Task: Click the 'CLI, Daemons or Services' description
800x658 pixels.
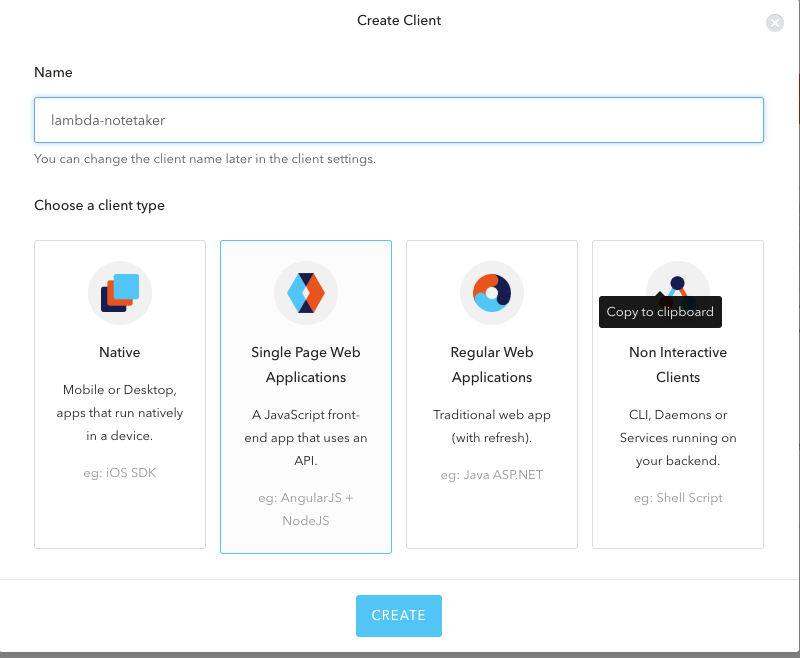Action: tap(678, 438)
